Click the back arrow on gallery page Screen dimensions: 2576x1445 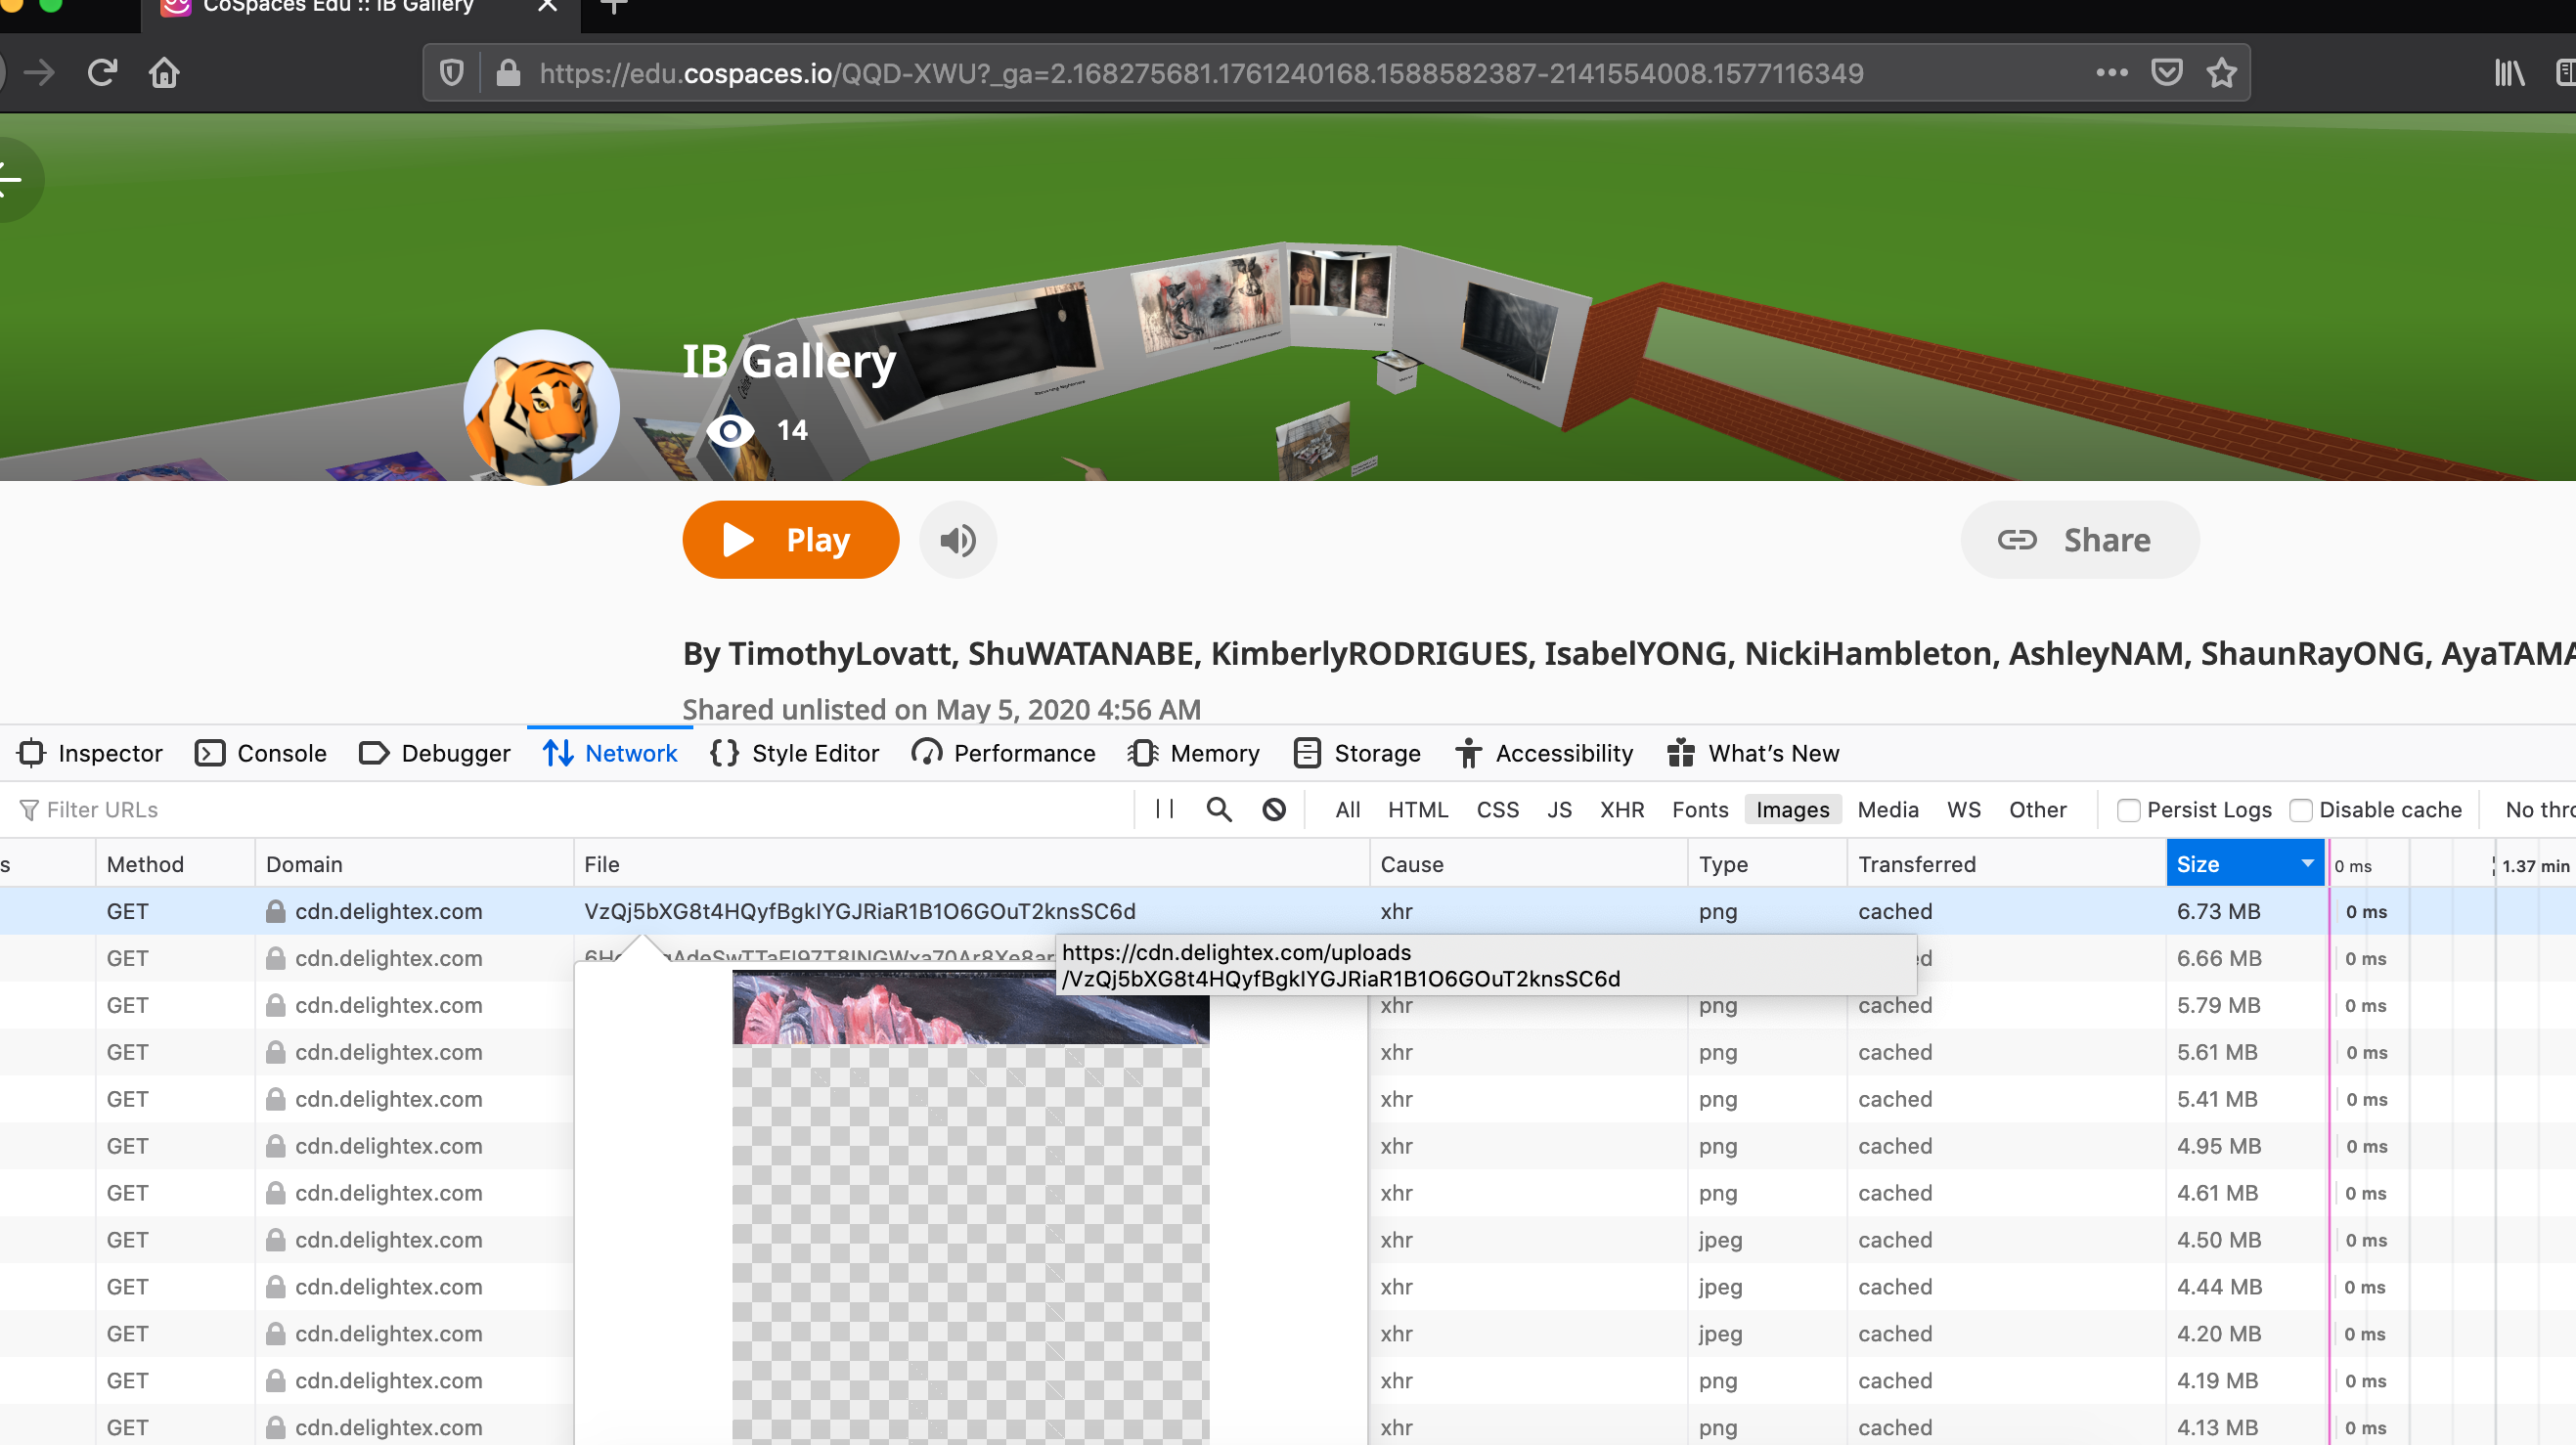click(10, 179)
